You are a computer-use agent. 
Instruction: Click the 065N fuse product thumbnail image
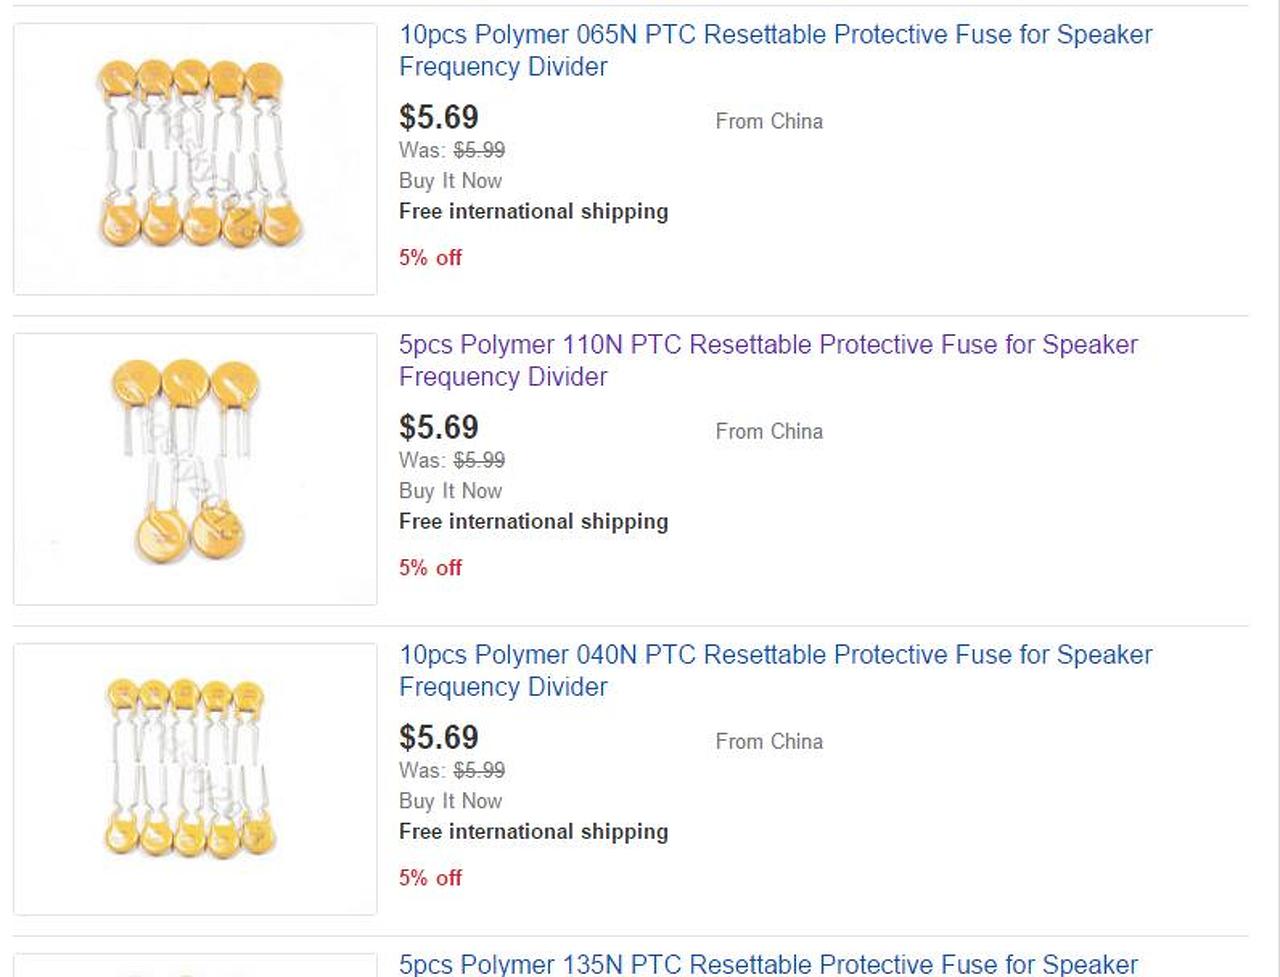195,159
